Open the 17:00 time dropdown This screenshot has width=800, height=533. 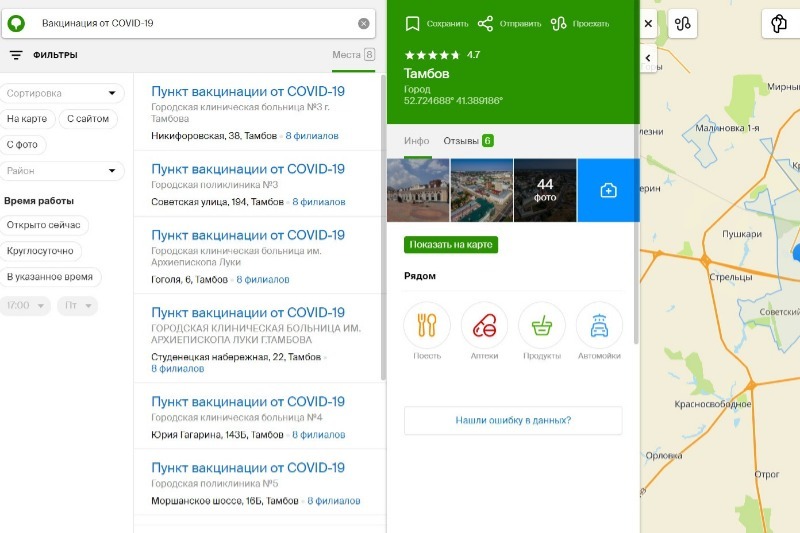(x=25, y=306)
